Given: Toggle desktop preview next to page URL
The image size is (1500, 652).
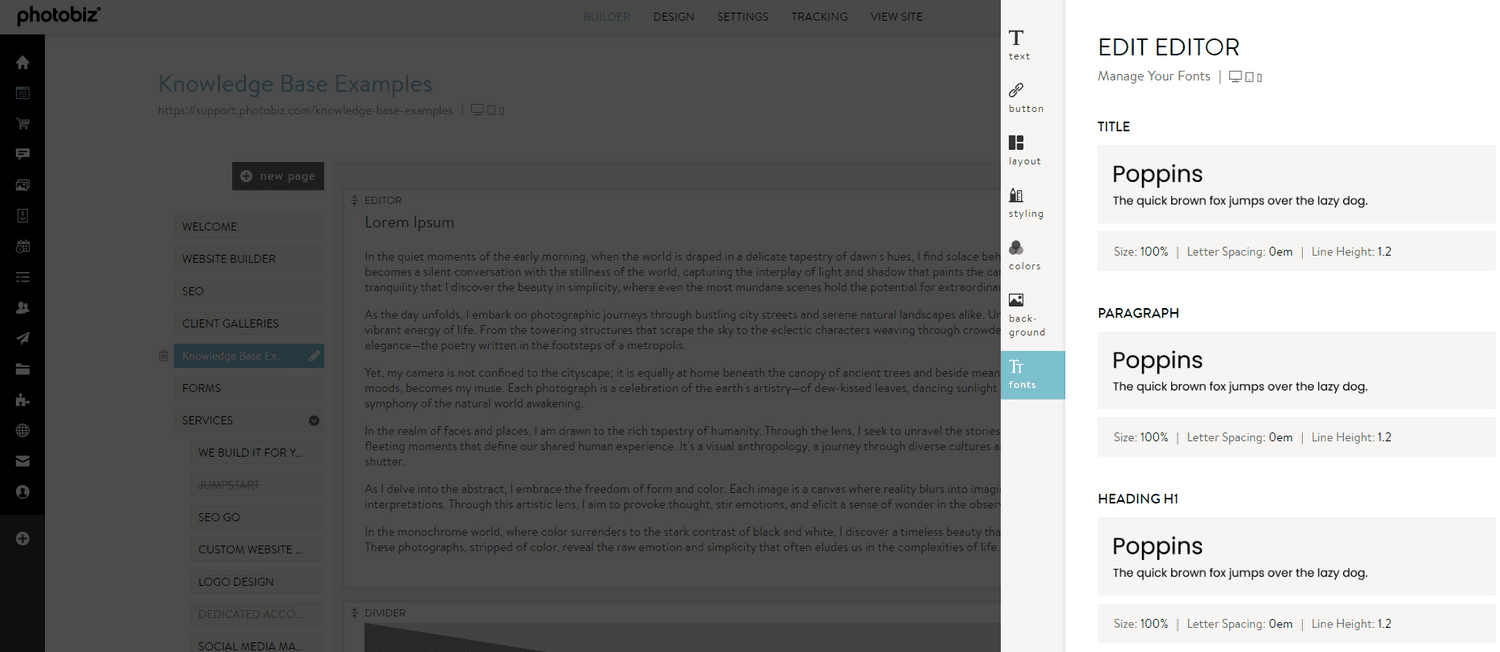Looking at the screenshot, I should 477,110.
